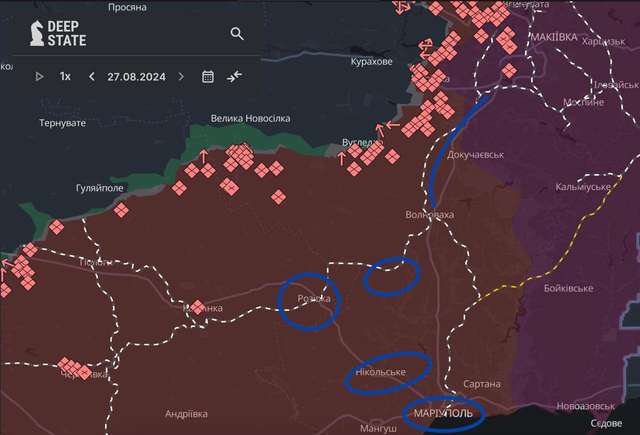Open the calendar date picker icon
The width and height of the screenshot is (640, 435).
pos(208,76)
